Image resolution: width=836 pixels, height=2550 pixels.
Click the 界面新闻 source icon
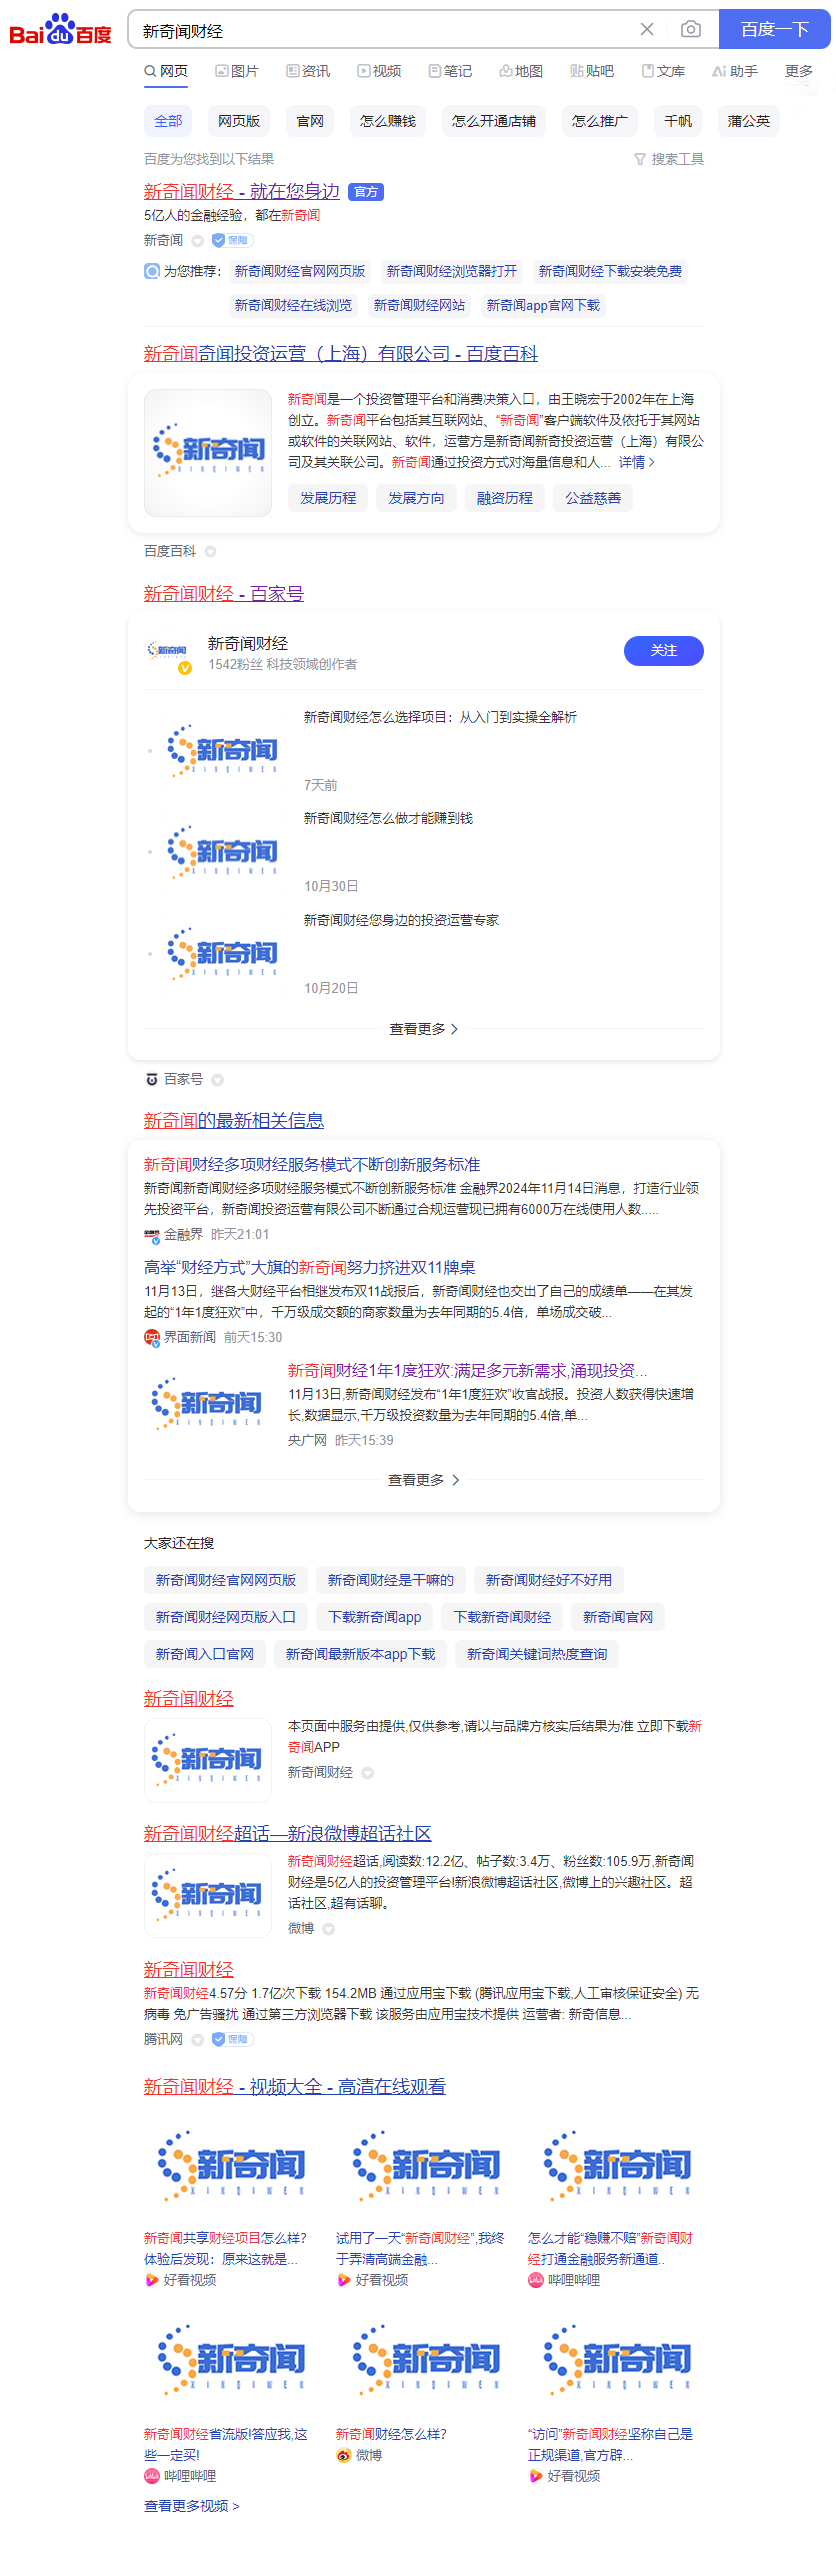coord(152,1337)
